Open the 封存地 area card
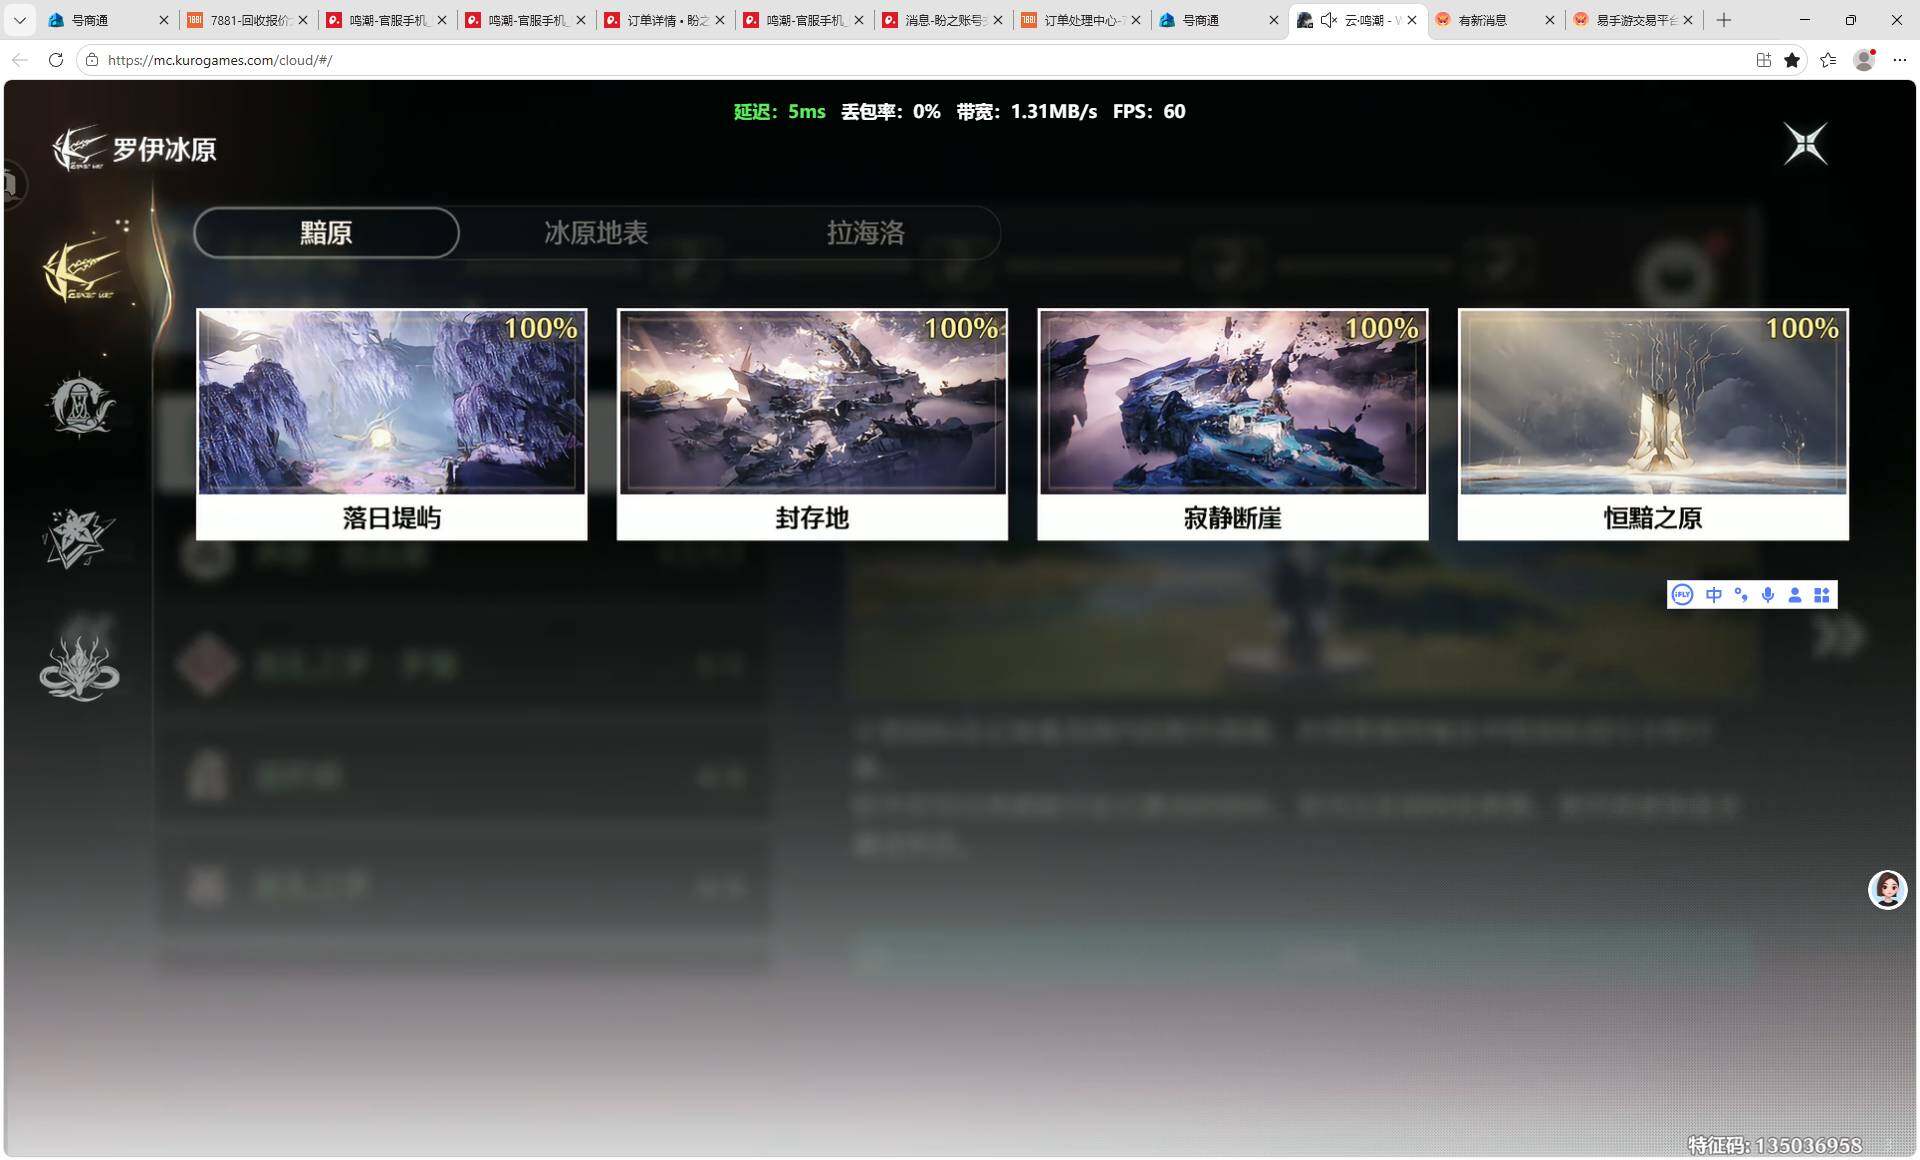 812,425
